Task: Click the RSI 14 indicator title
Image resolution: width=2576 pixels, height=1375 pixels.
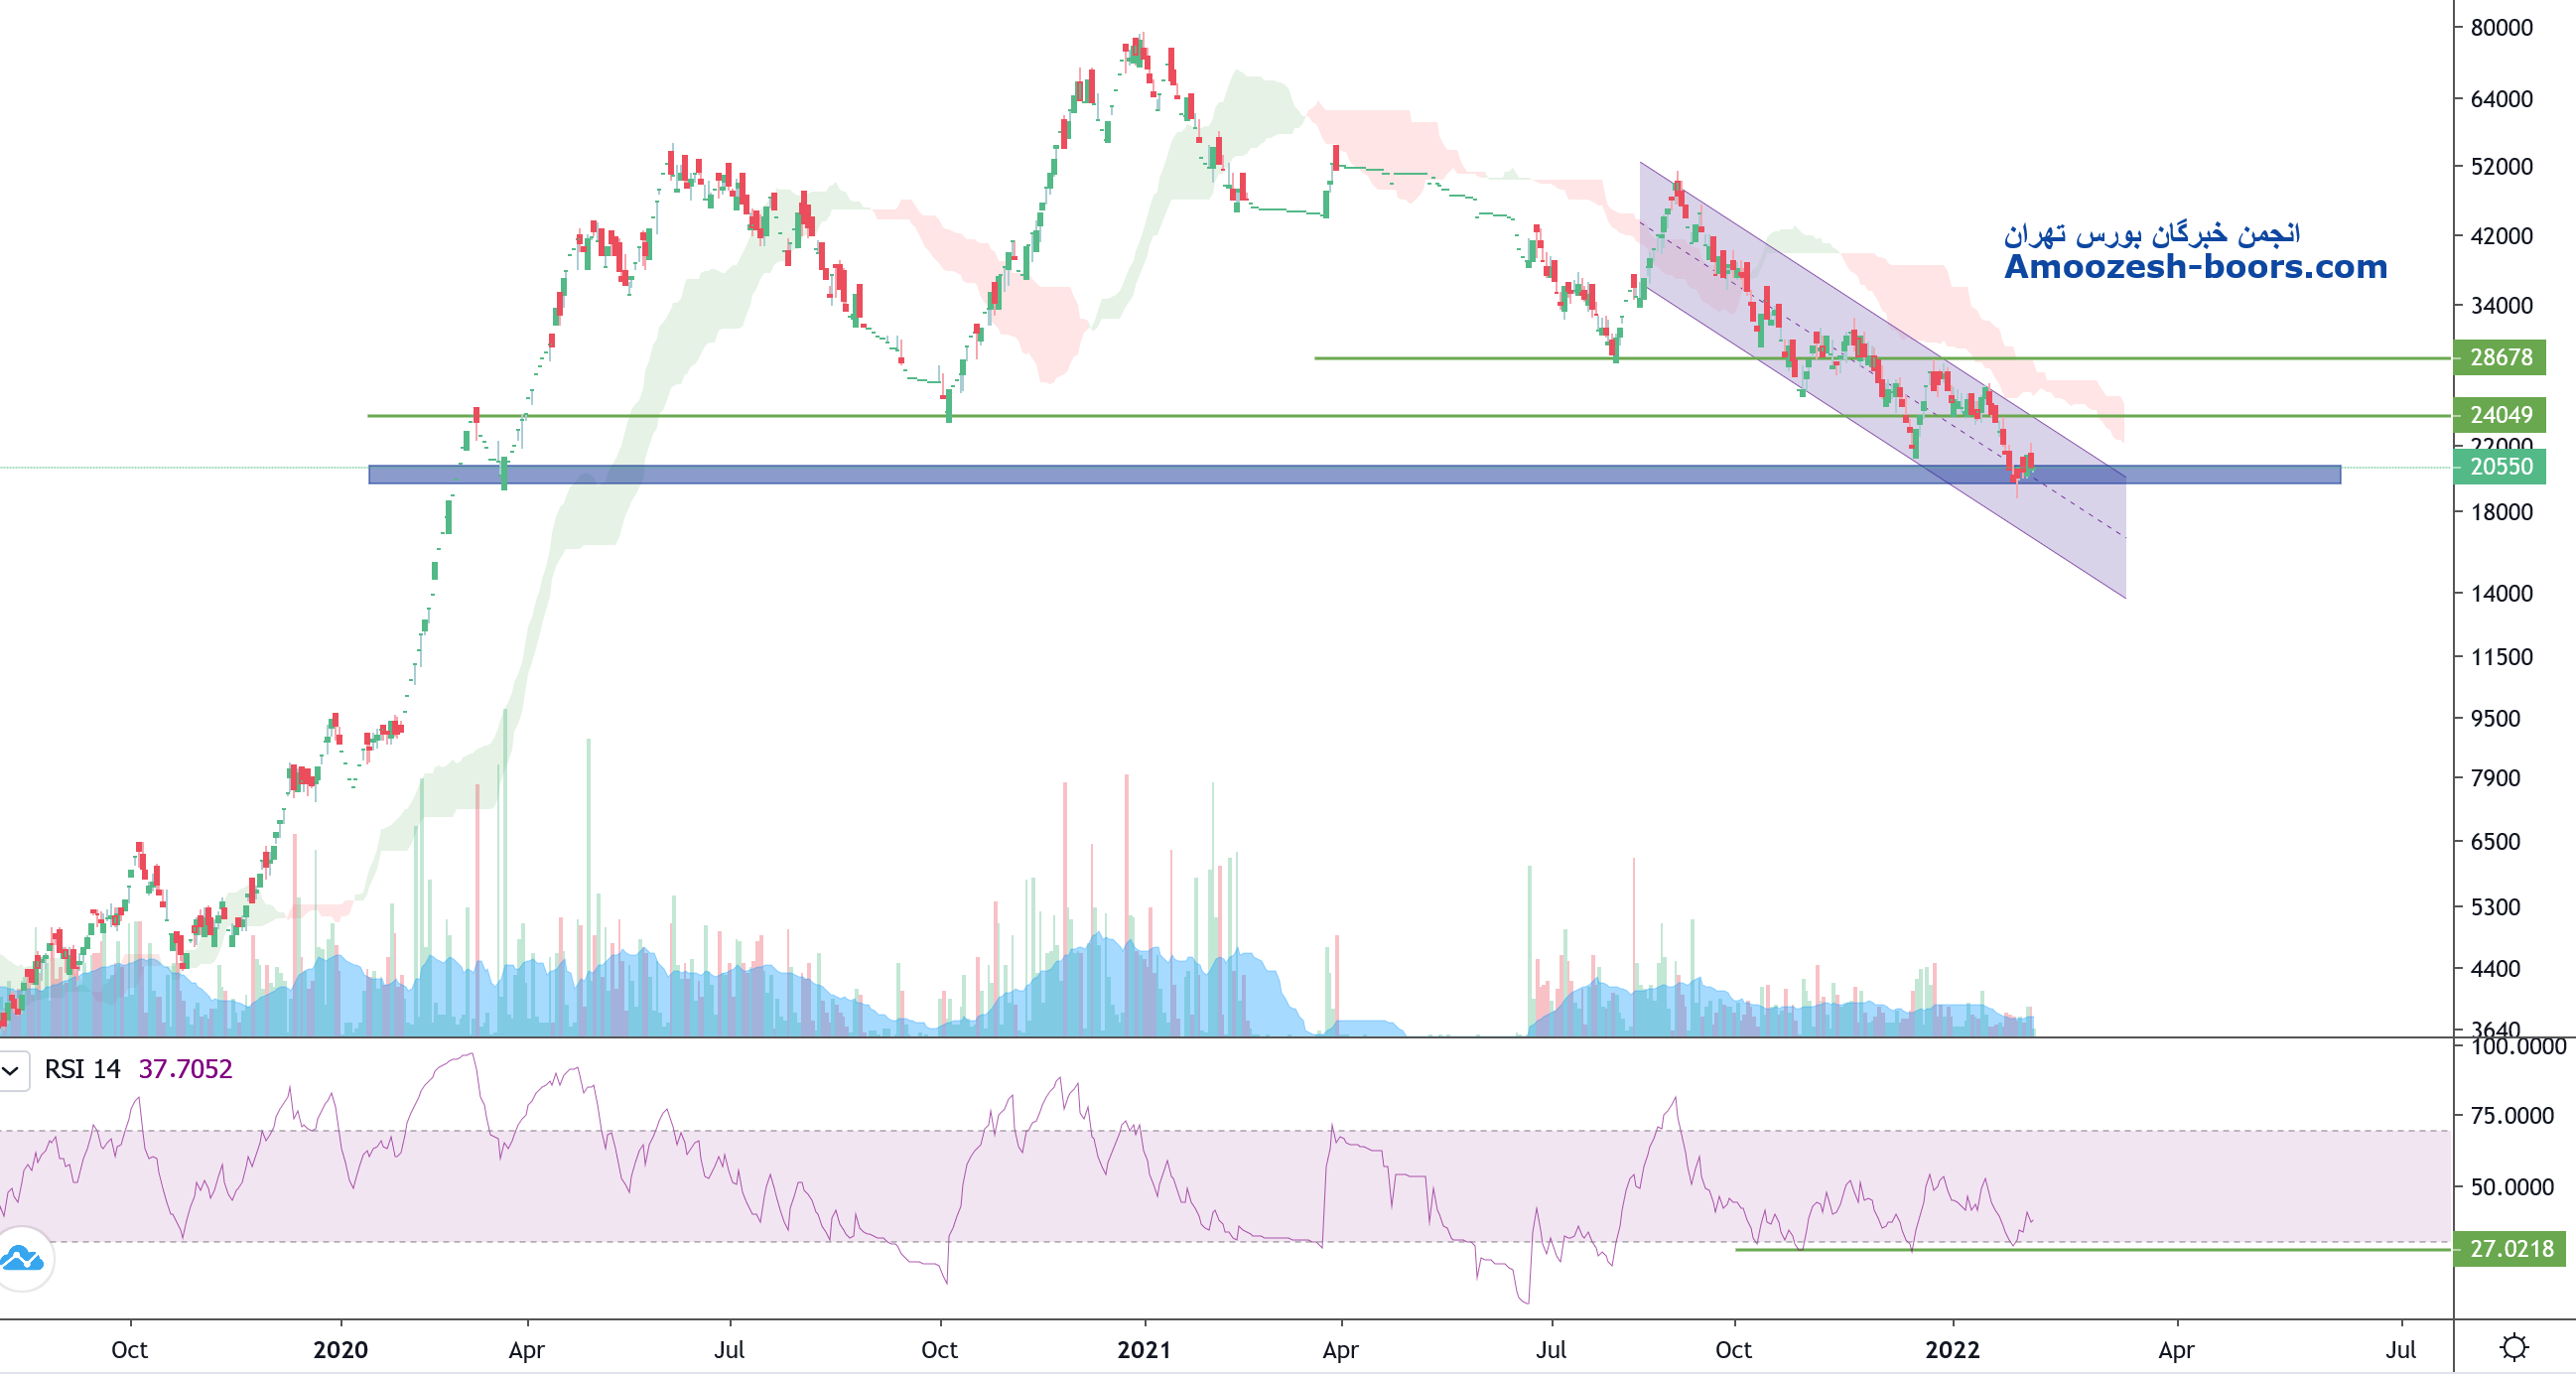Action: 82,1069
